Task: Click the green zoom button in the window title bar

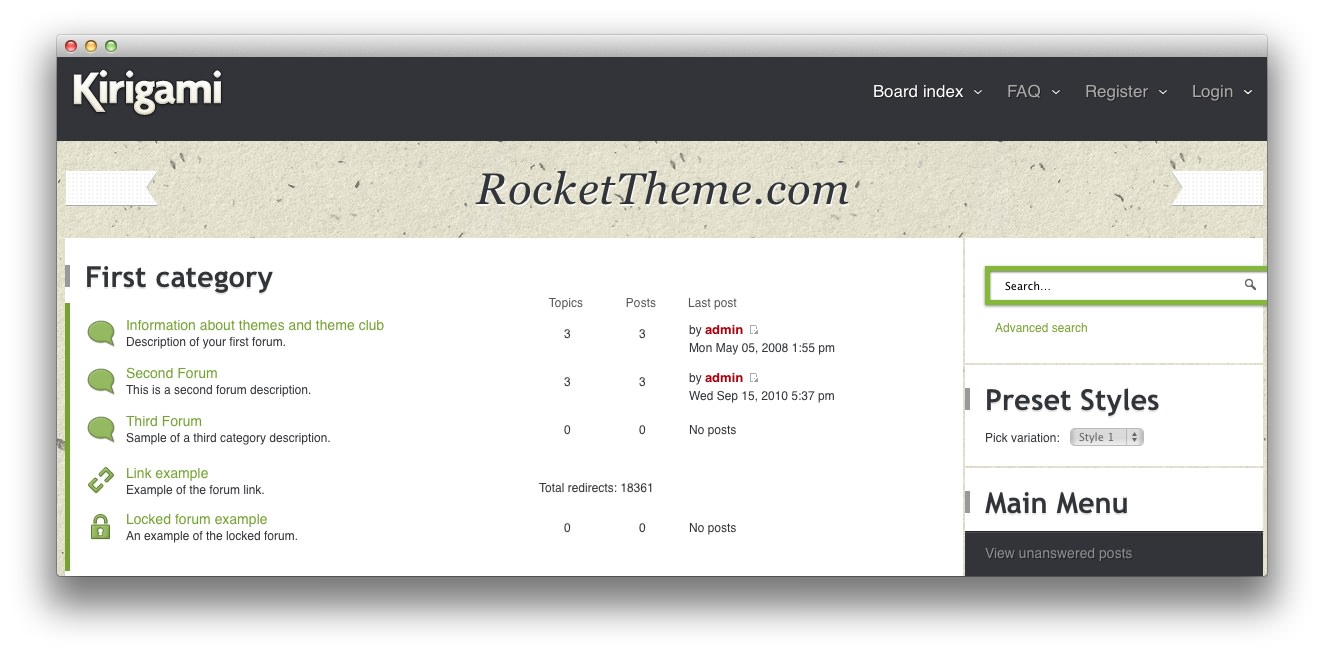Action: [111, 46]
